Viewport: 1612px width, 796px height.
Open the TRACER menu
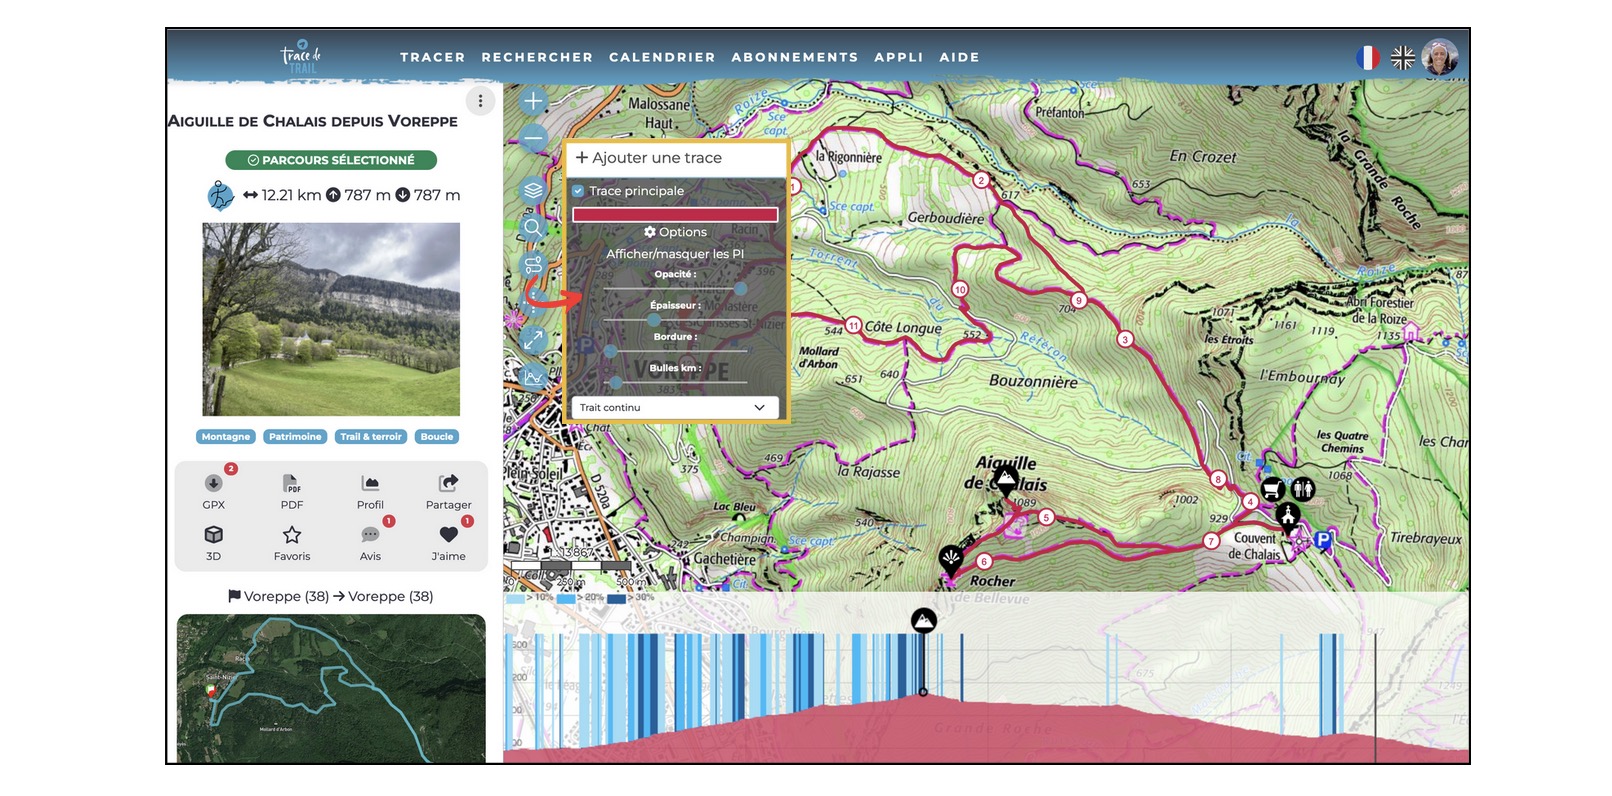432,58
